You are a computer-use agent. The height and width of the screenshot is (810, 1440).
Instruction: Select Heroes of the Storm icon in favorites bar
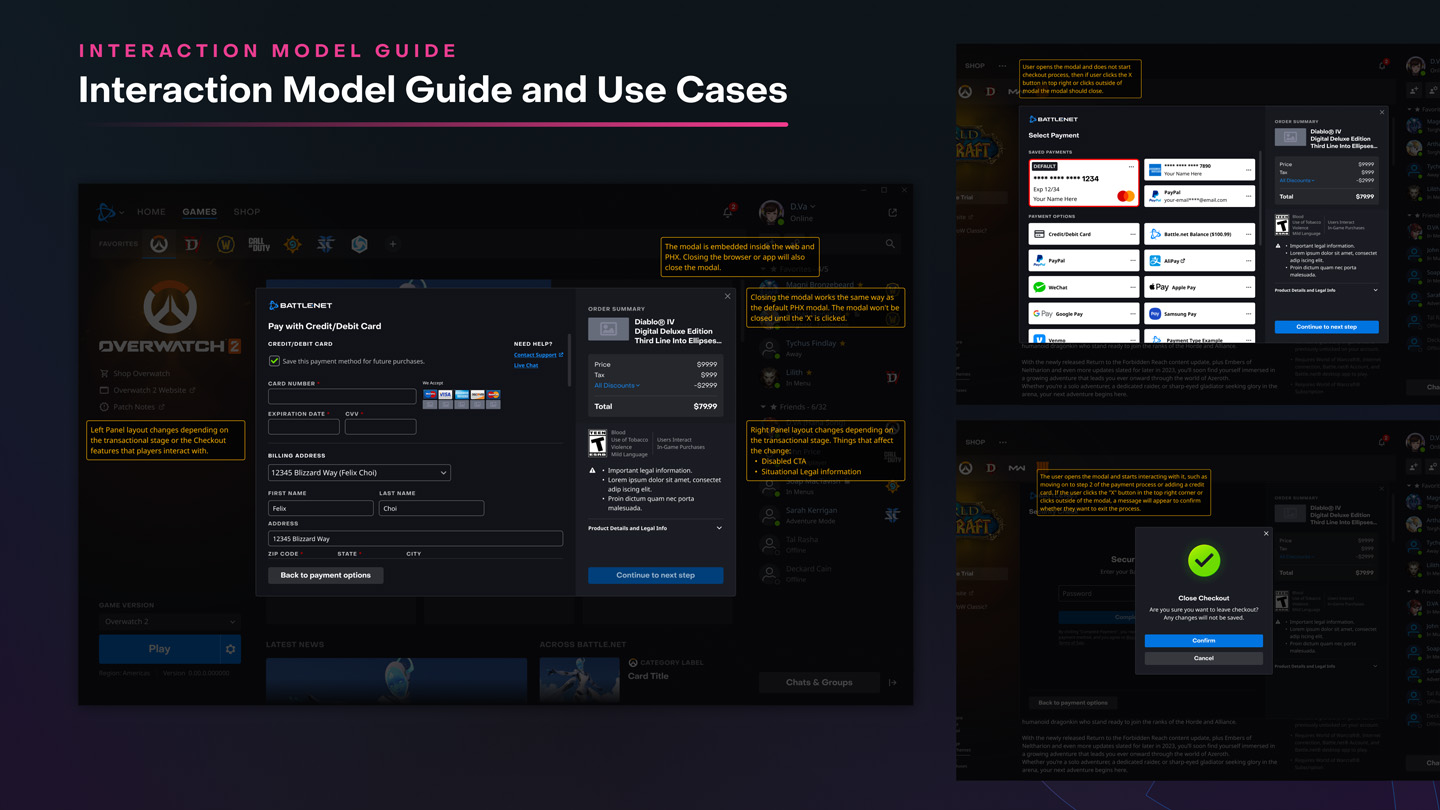coord(359,244)
